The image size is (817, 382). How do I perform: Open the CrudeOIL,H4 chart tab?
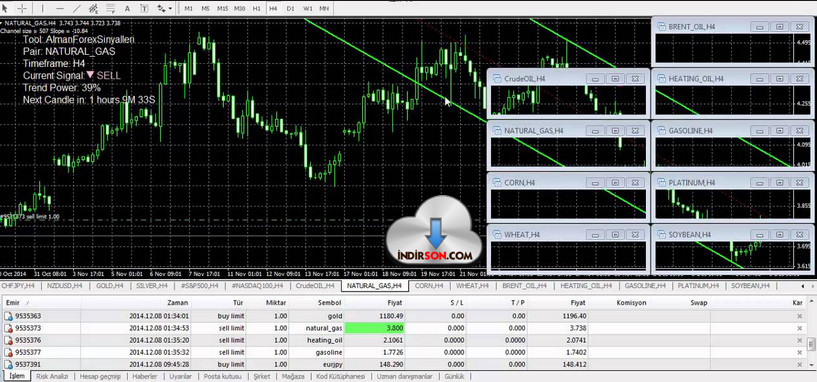tap(315, 286)
